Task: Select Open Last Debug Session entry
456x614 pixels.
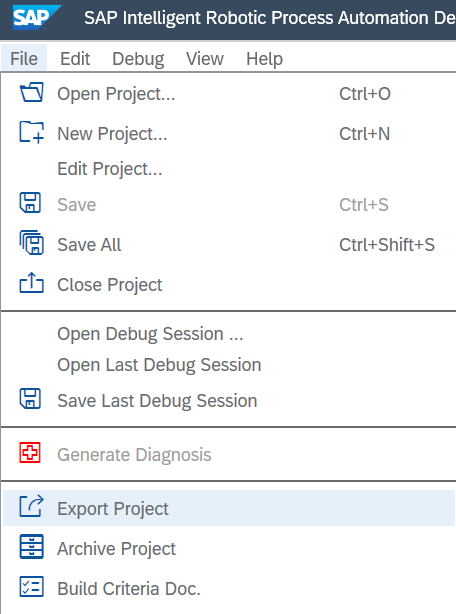Action: [159, 365]
